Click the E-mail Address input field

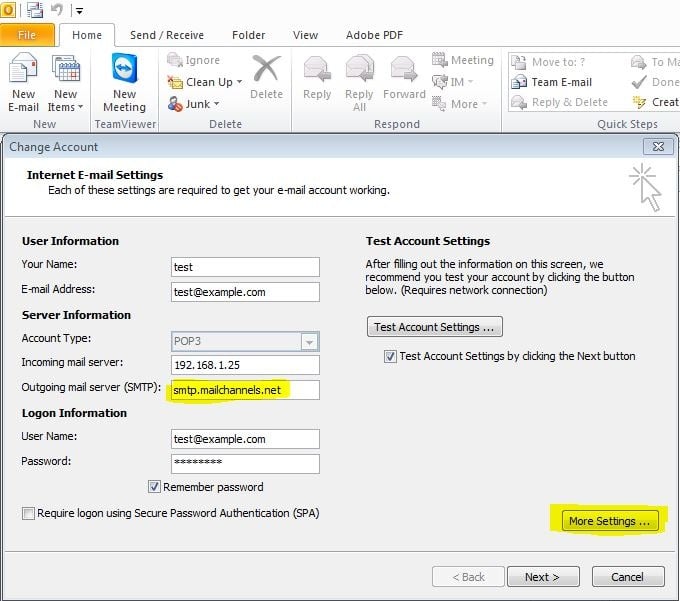click(x=245, y=292)
